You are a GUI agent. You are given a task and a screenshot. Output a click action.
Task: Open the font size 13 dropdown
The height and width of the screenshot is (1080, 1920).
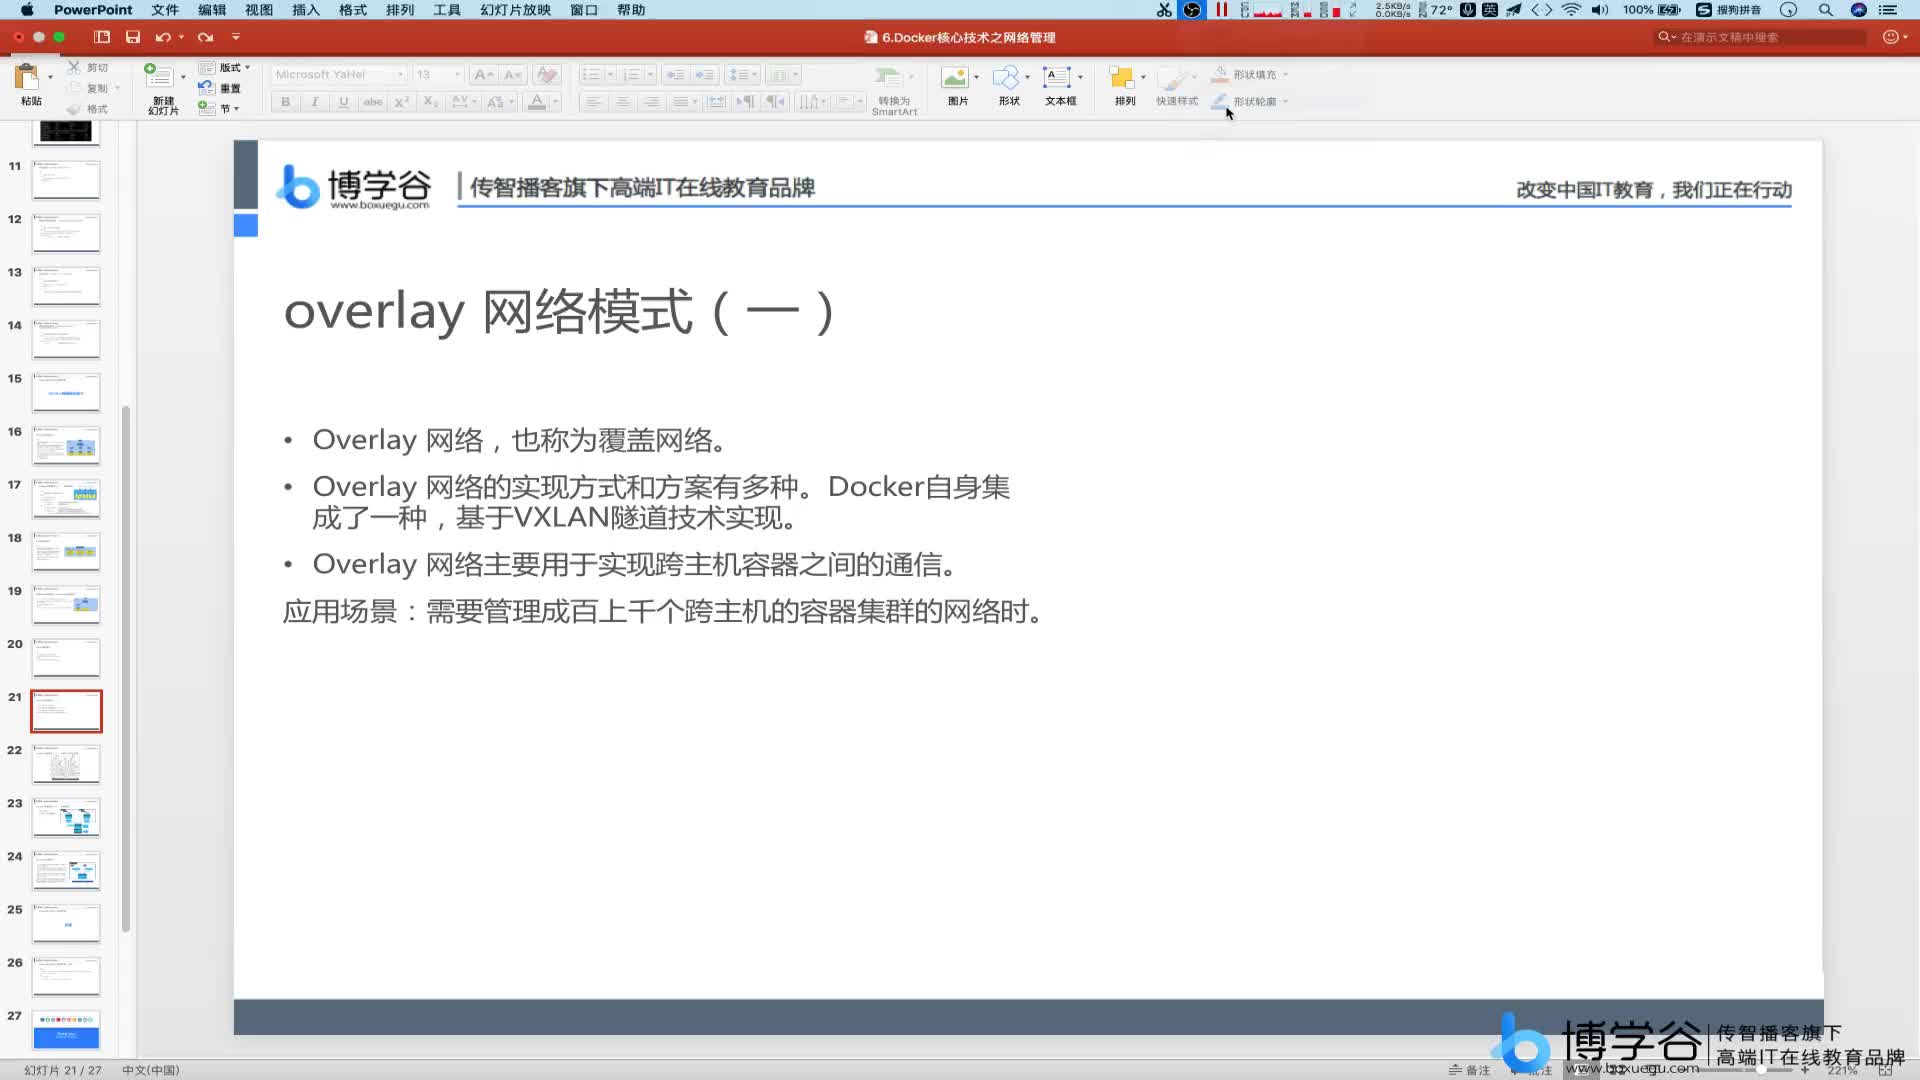(458, 75)
